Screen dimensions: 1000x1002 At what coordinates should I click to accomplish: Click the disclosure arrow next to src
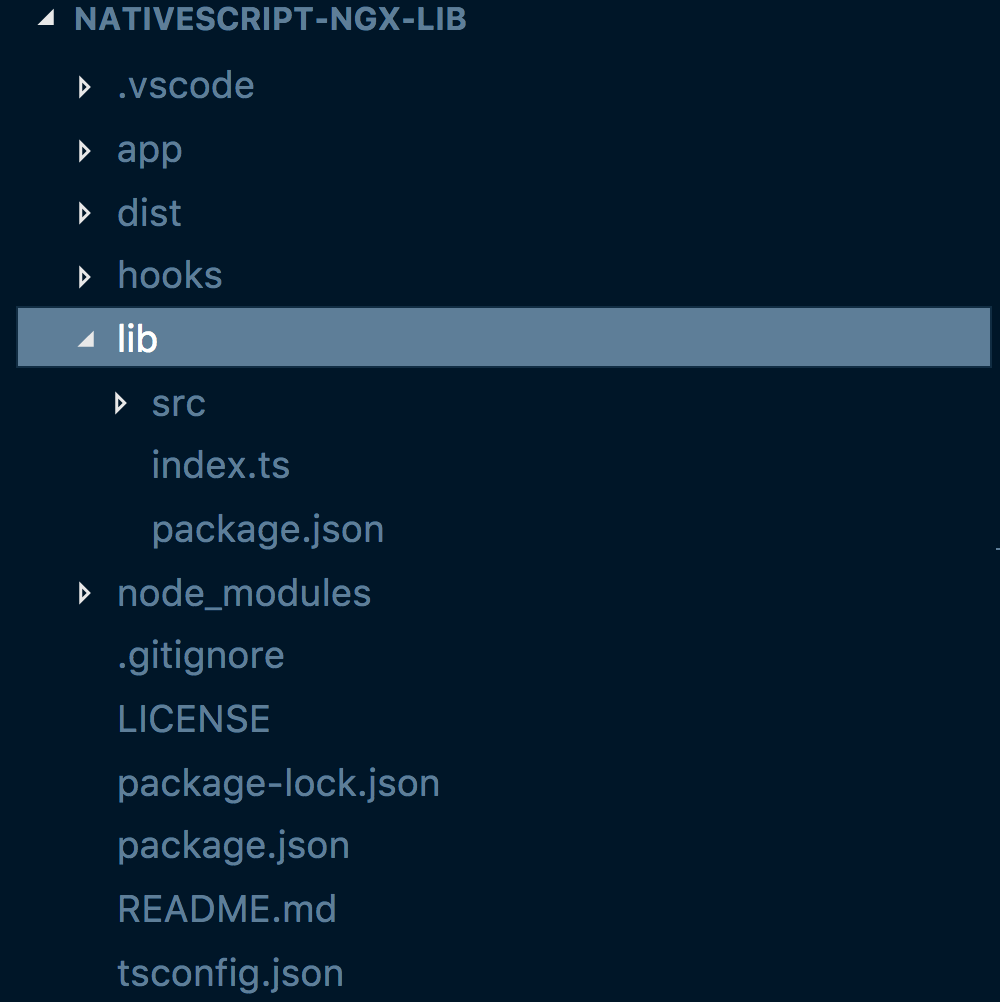[x=121, y=403]
